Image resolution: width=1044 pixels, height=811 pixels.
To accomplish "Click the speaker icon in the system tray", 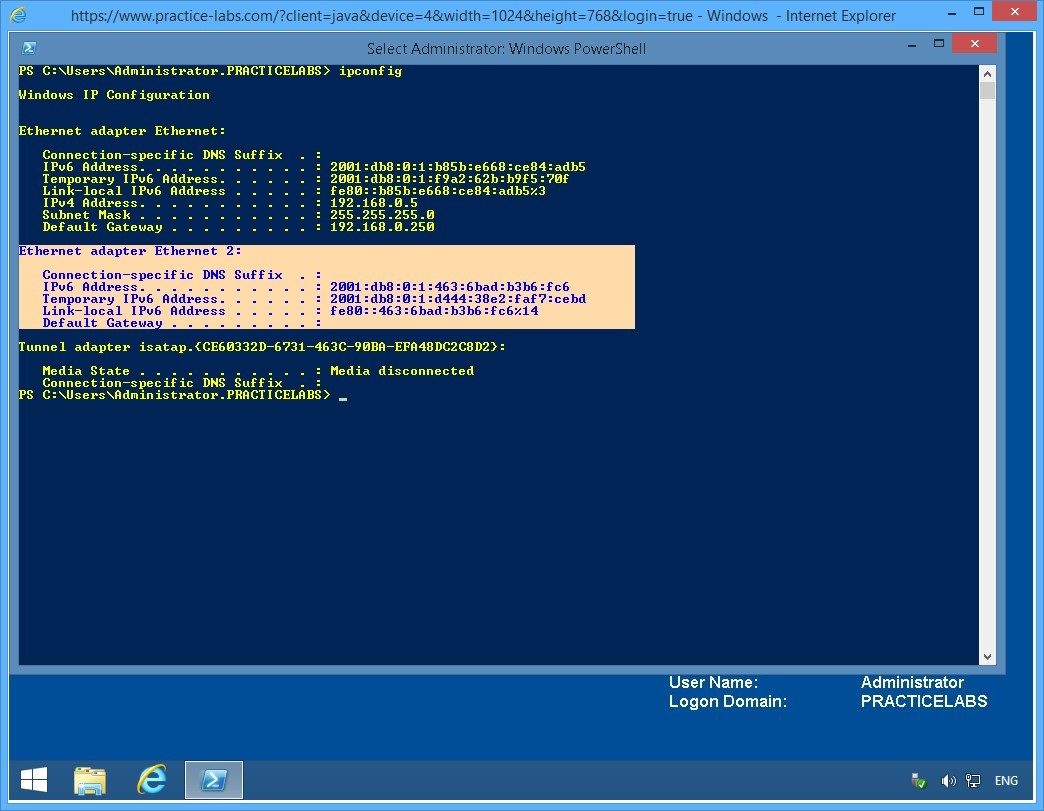I will [x=948, y=780].
